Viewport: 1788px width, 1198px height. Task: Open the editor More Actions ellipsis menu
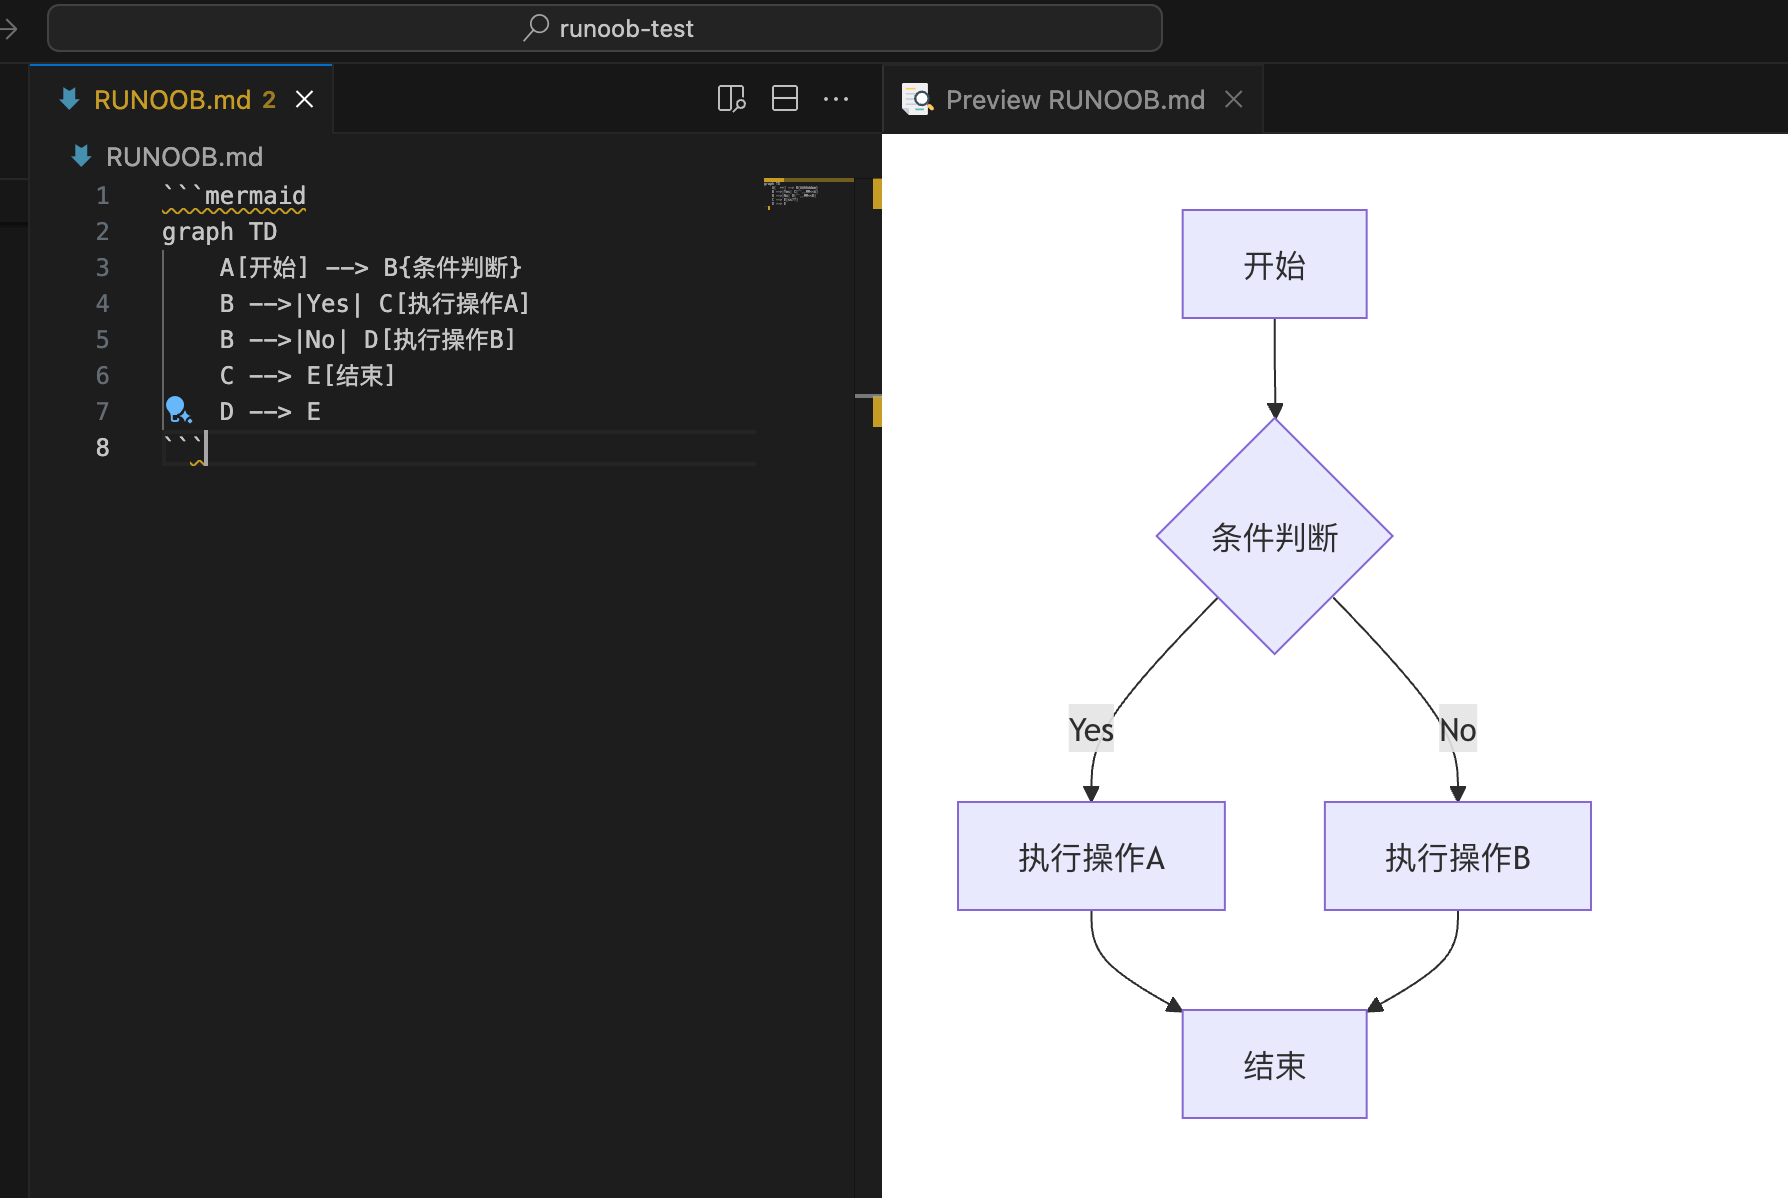coord(836,99)
